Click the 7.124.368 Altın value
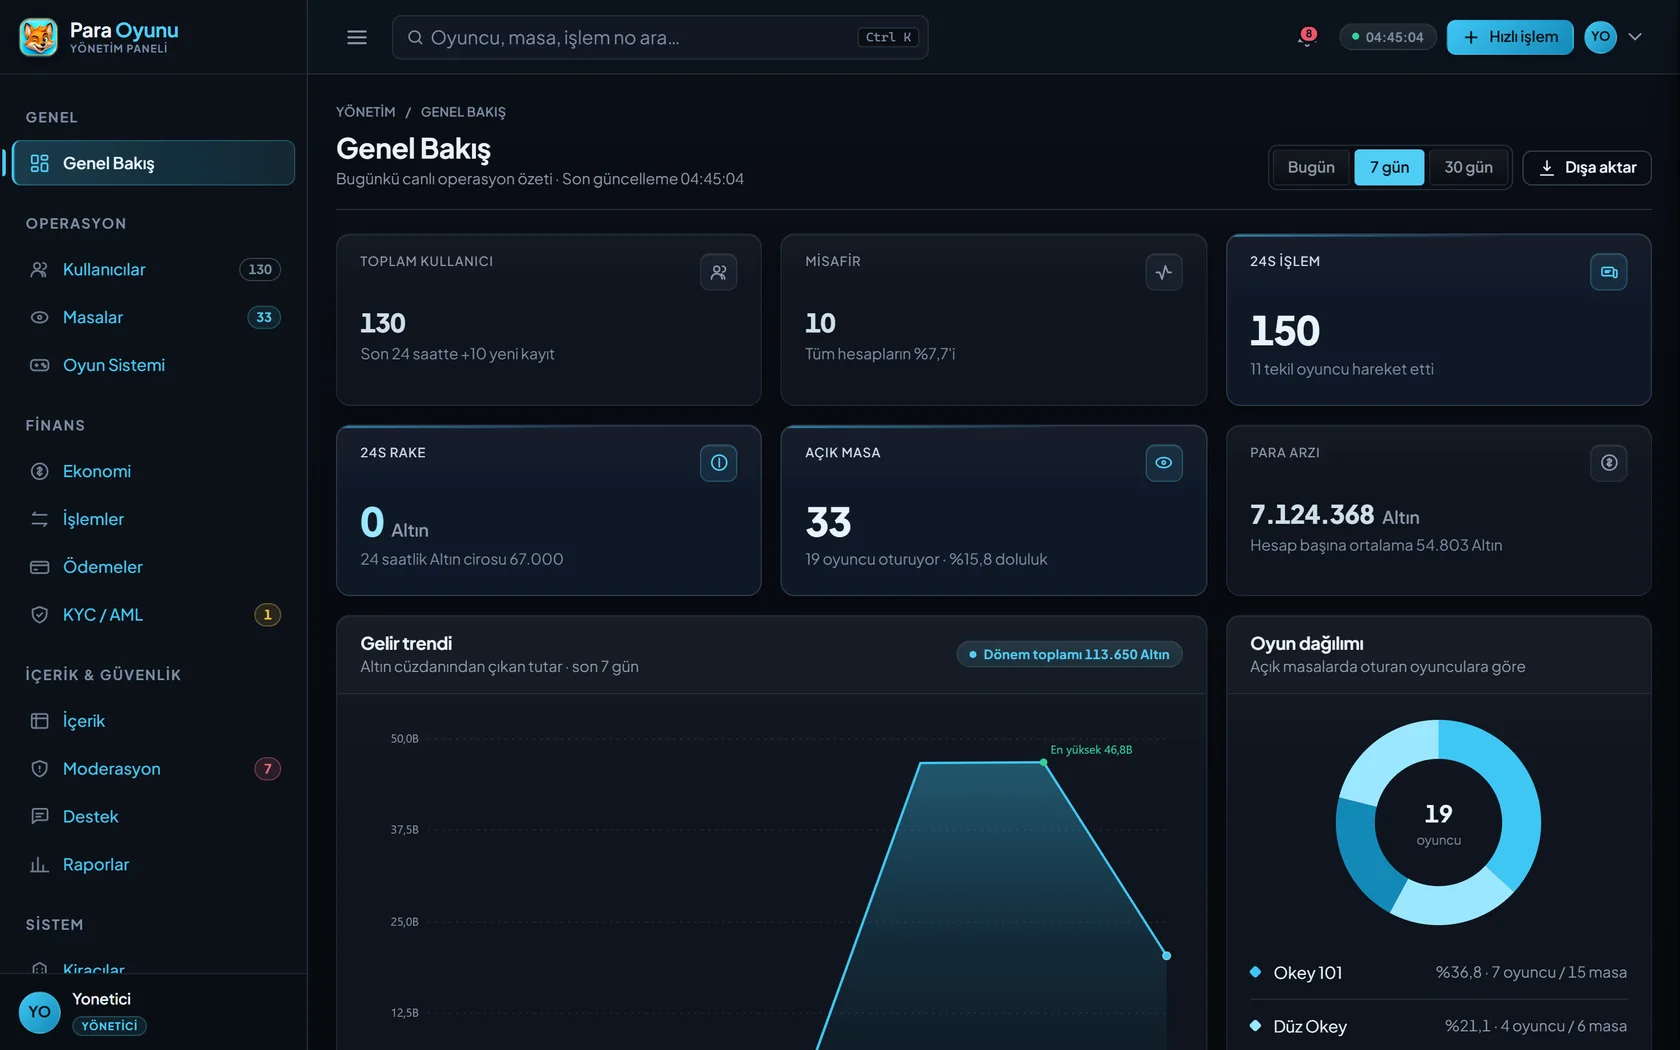 click(x=1335, y=515)
